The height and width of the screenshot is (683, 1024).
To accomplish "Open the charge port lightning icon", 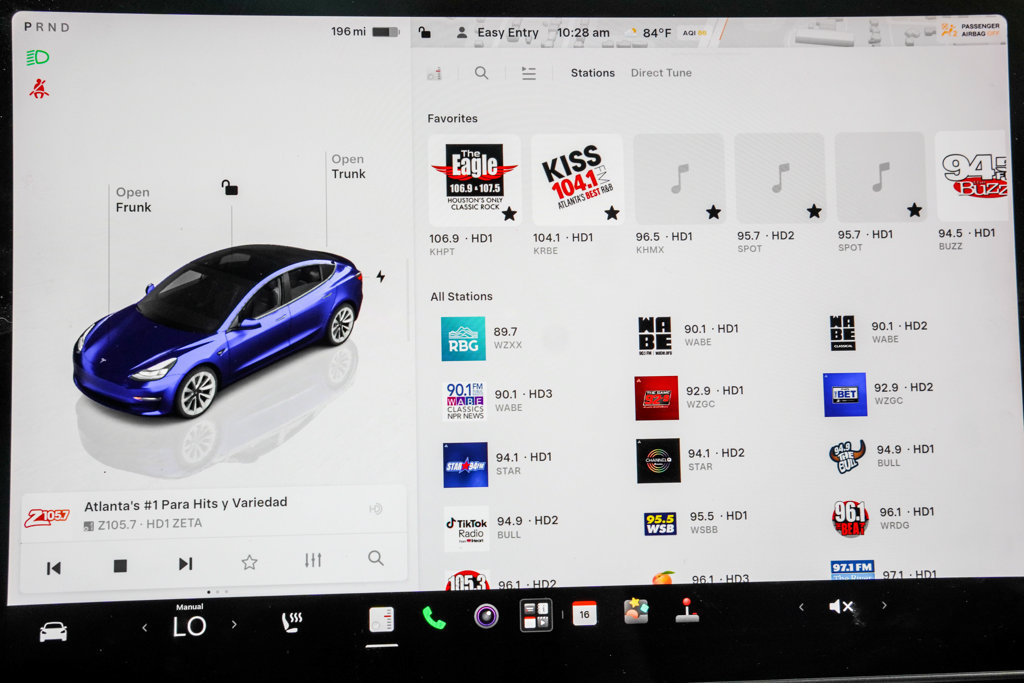I will pyautogui.click(x=381, y=276).
